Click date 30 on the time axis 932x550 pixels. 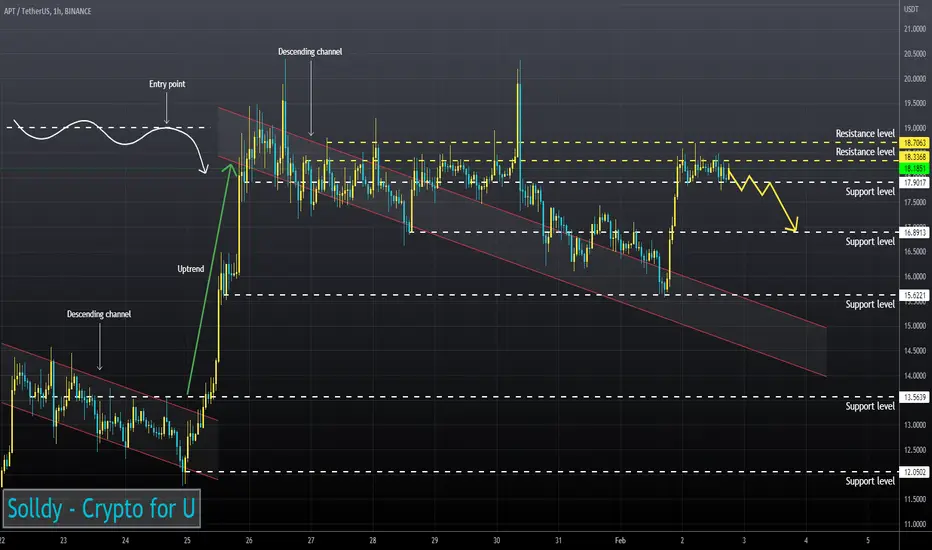pyautogui.click(x=496, y=540)
